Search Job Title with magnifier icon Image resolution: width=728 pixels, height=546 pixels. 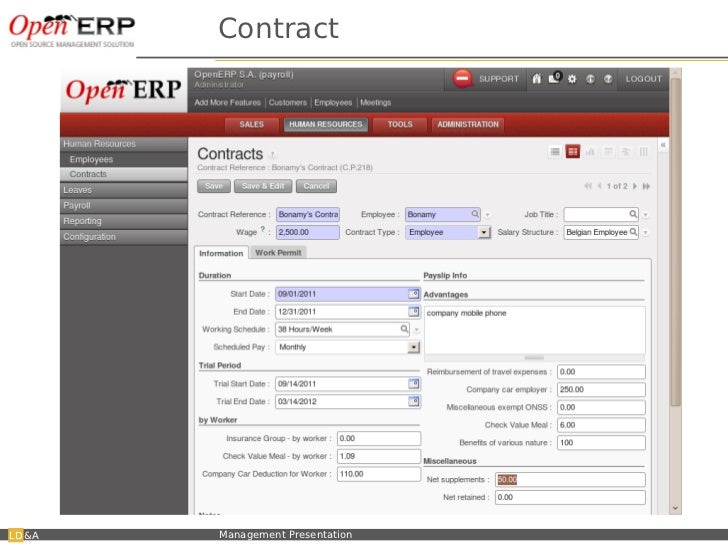633,214
